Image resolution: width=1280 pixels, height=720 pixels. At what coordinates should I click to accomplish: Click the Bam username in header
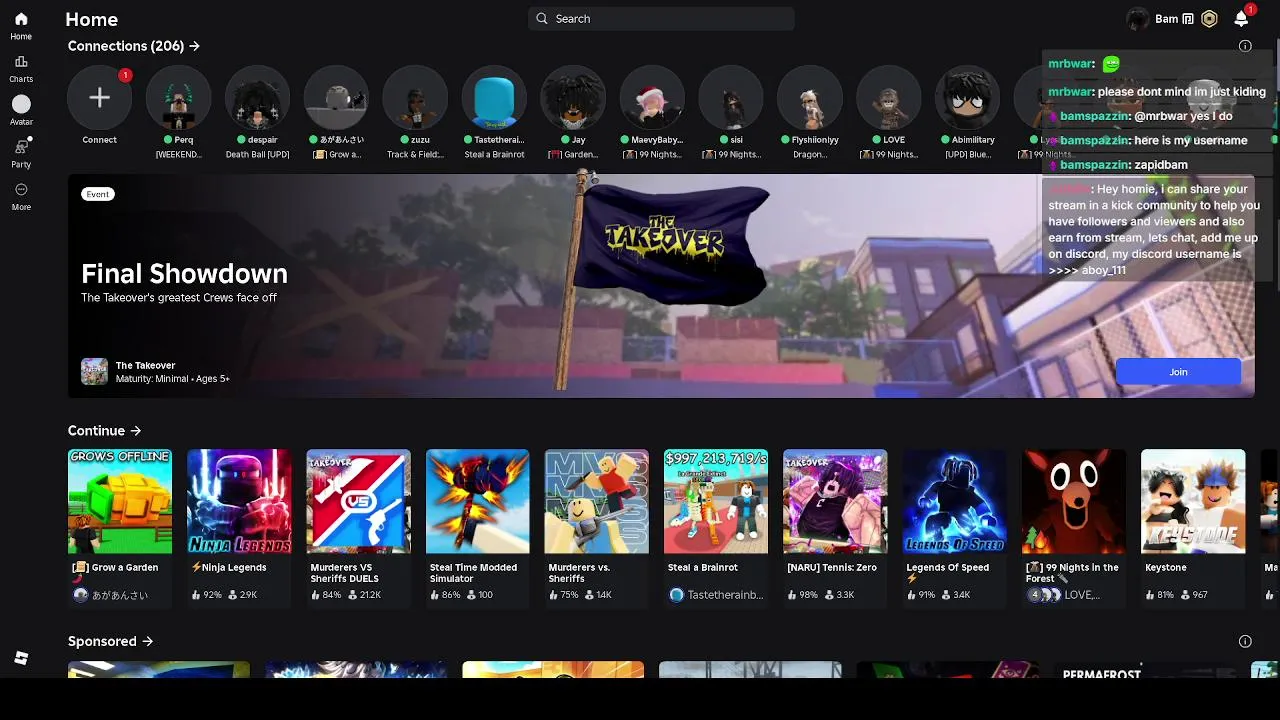point(1166,18)
